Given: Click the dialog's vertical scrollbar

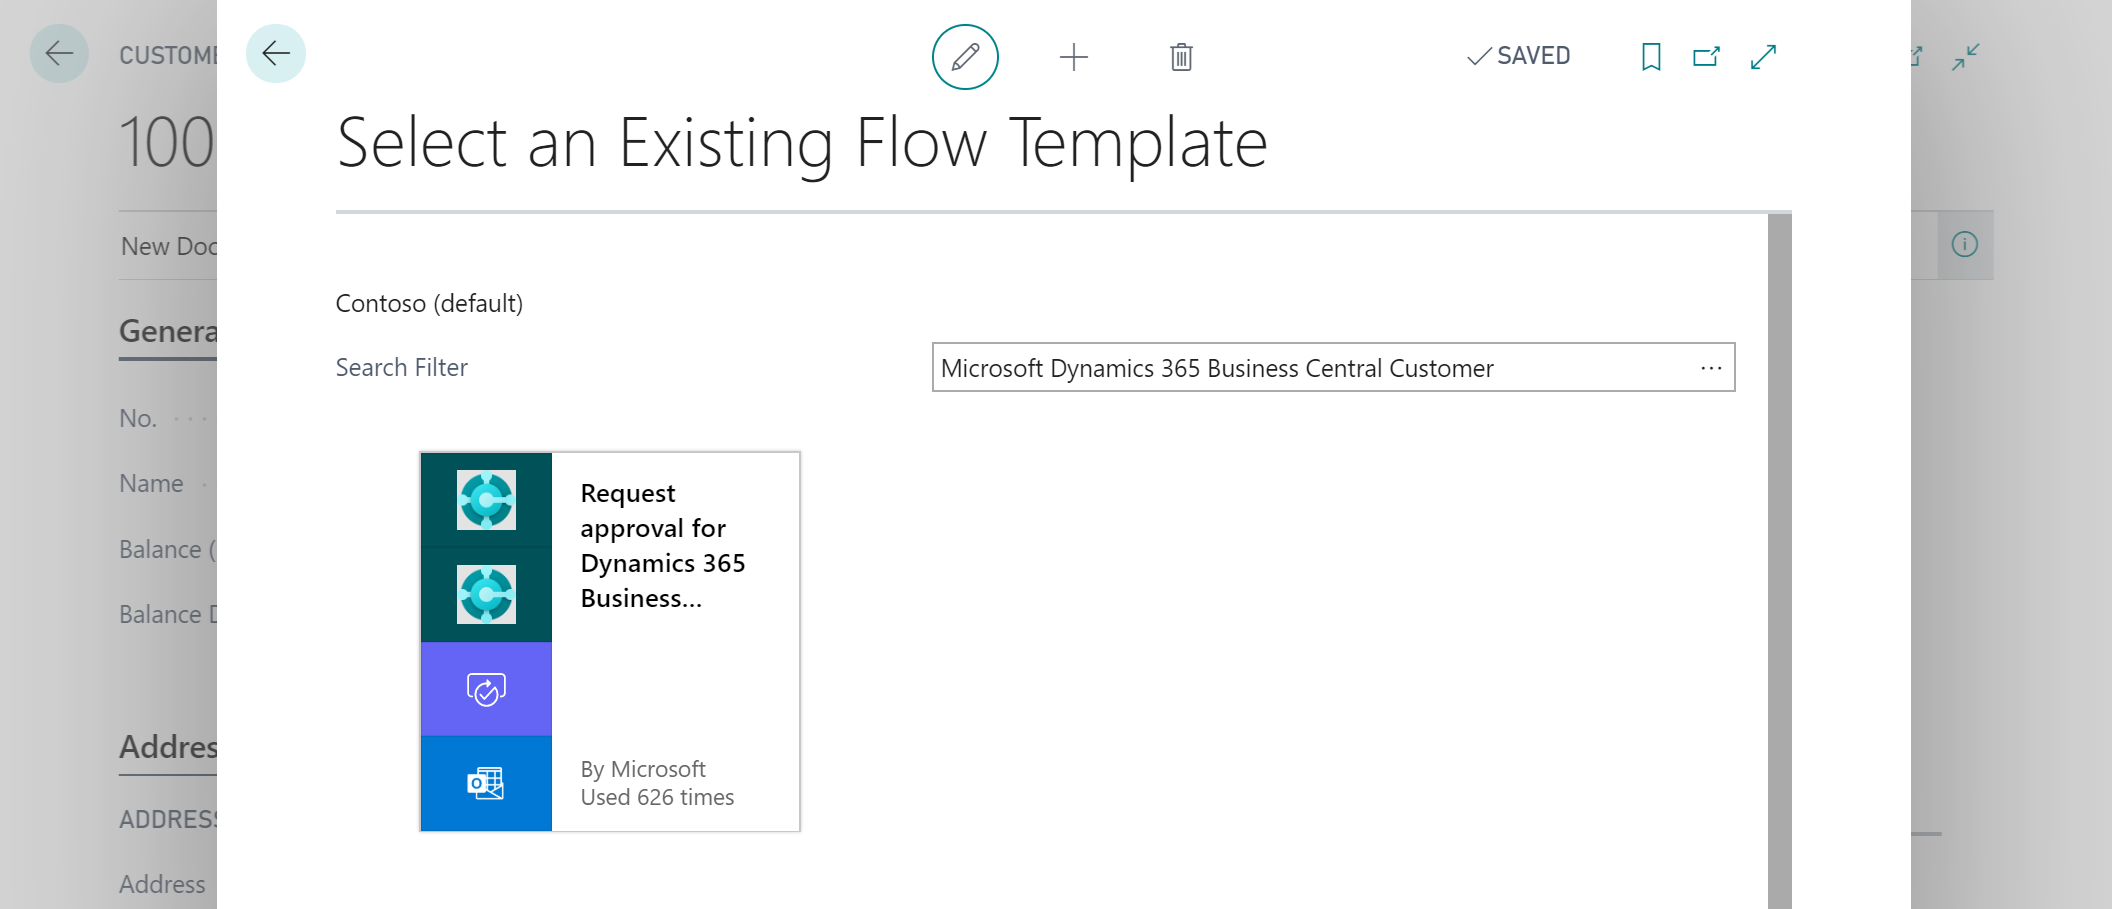Looking at the screenshot, I should pyautogui.click(x=1779, y=561).
